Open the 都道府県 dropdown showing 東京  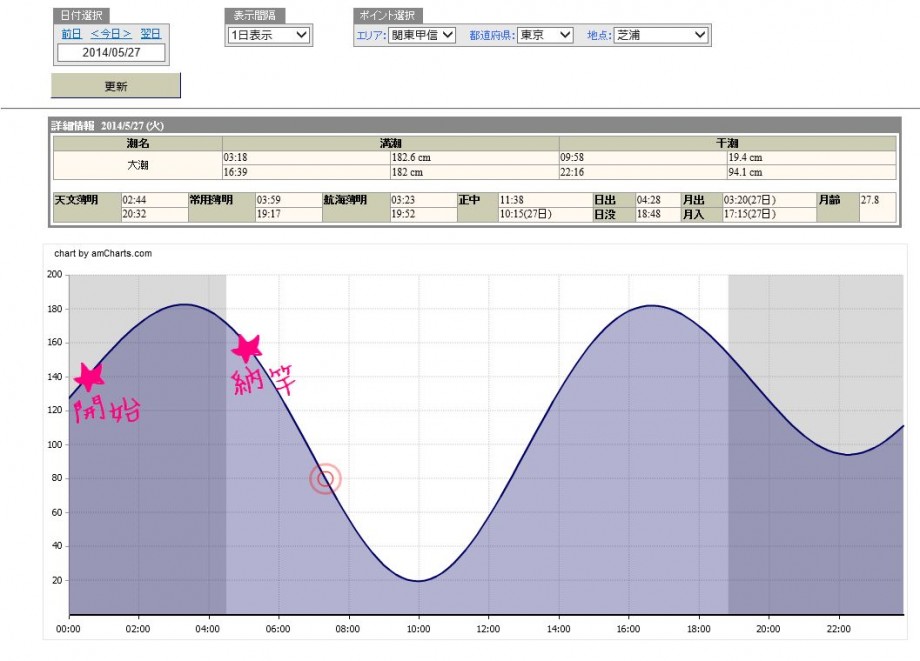(x=545, y=35)
